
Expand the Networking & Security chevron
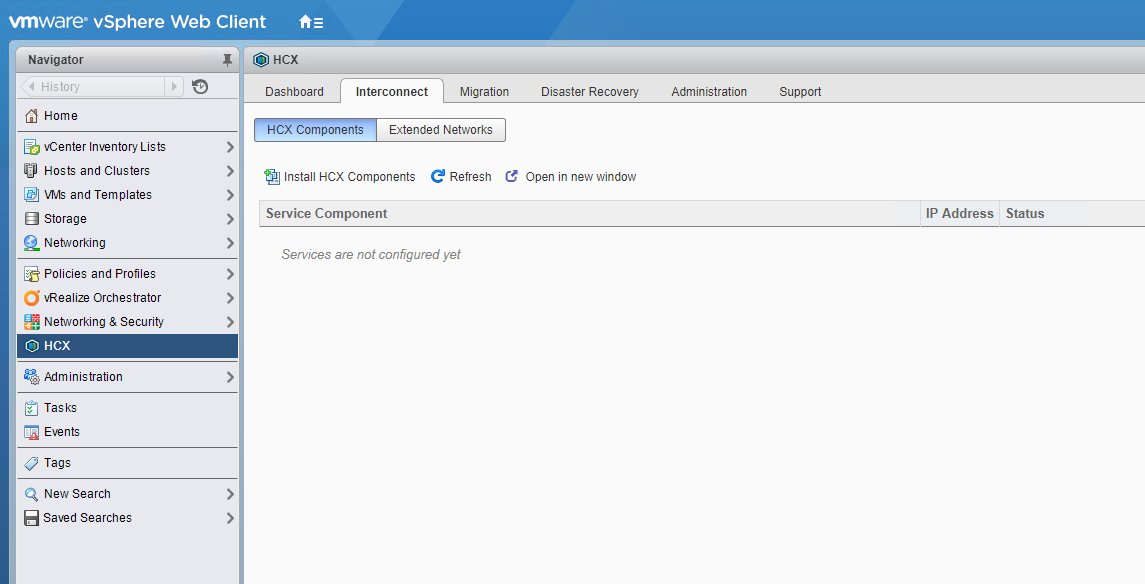[x=230, y=322]
